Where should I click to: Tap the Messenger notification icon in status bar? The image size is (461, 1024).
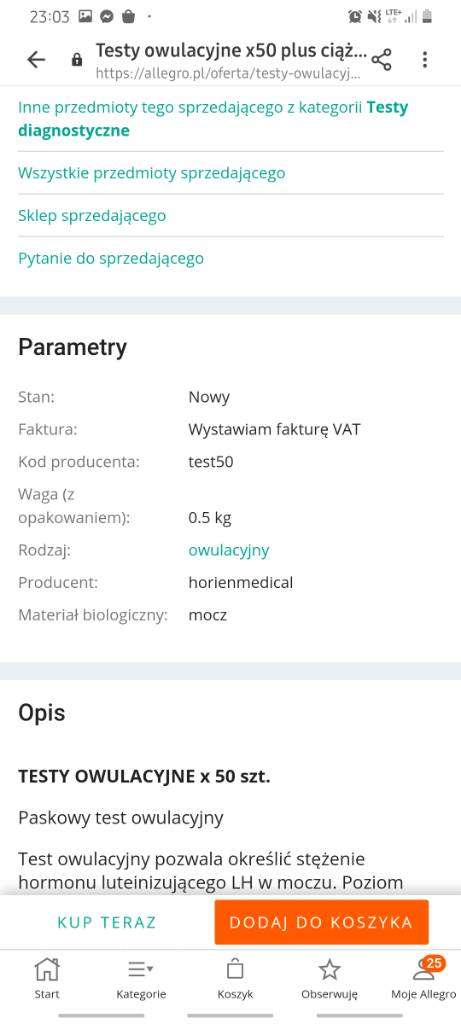(x=107, y=16)
